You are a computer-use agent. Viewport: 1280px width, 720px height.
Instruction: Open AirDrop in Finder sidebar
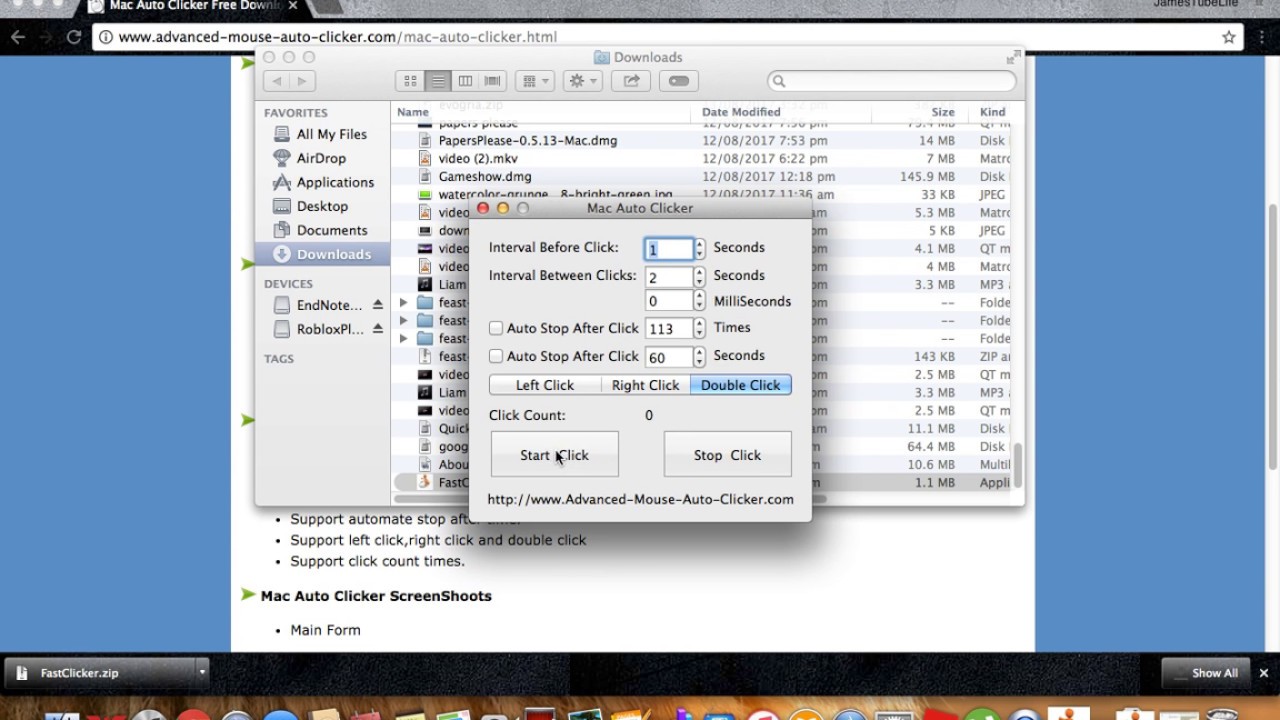[321, 158]
